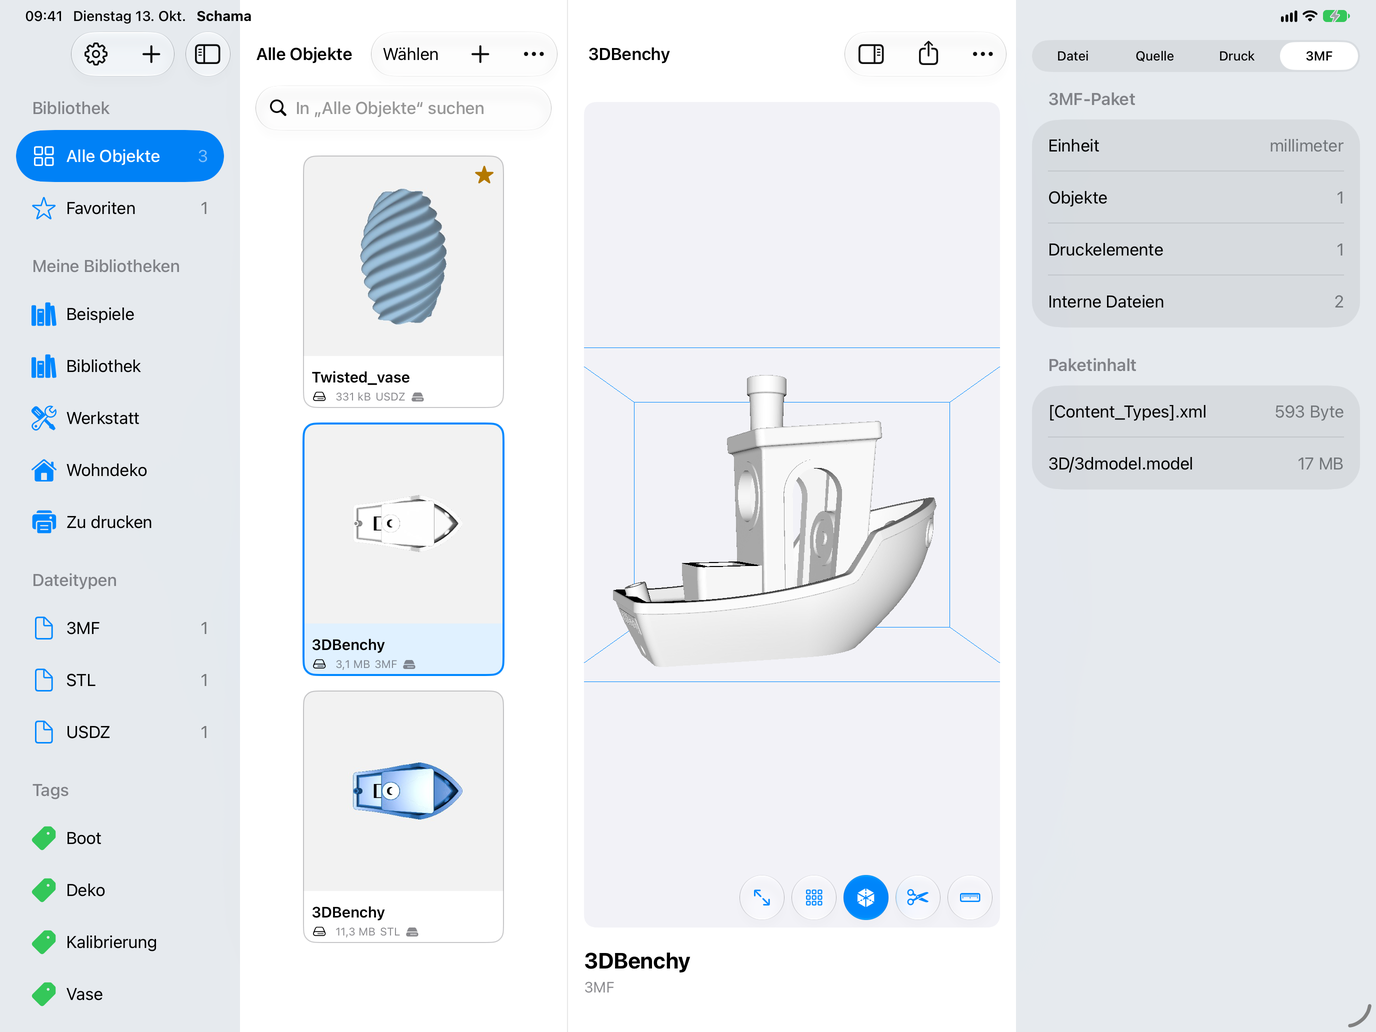This screenshot has width=1376, height=1032.
Task: Open Alle Objekte three-dot options menu
Action: (534, 54)
